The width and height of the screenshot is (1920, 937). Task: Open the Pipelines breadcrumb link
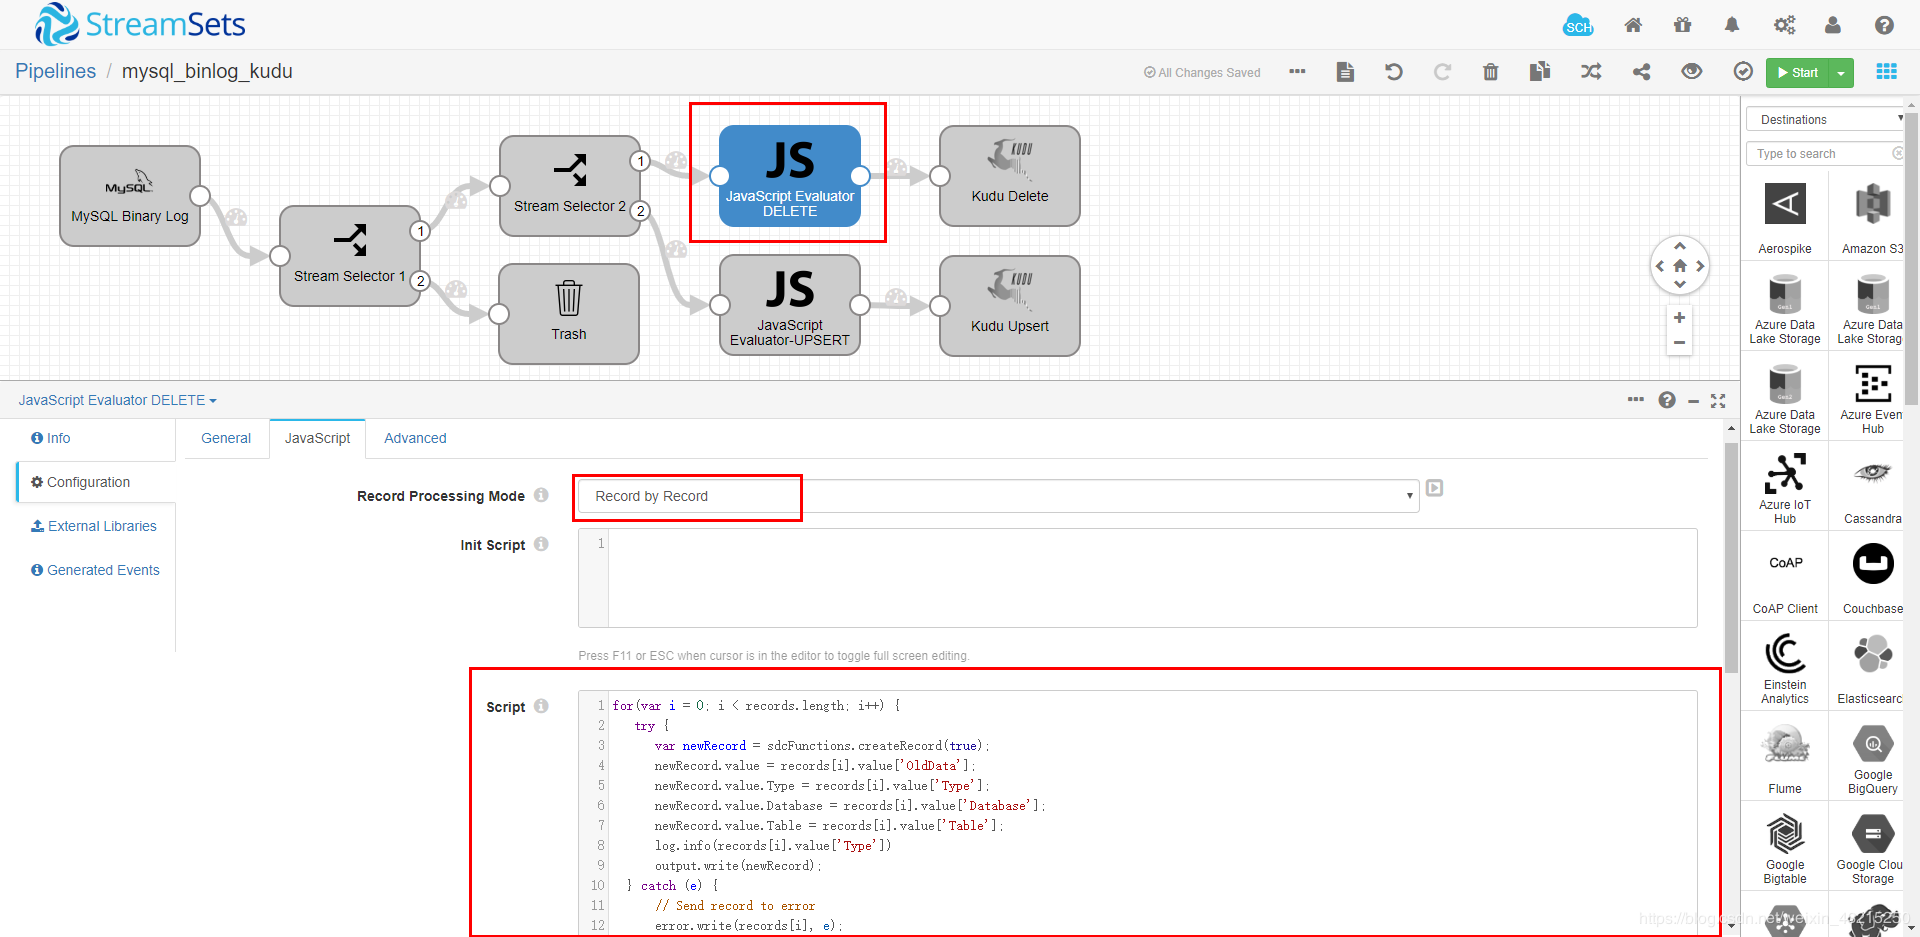pos(55,71)
